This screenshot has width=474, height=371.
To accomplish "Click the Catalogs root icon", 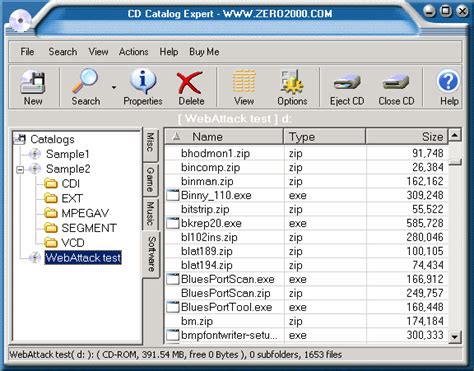I will [20, 139].
